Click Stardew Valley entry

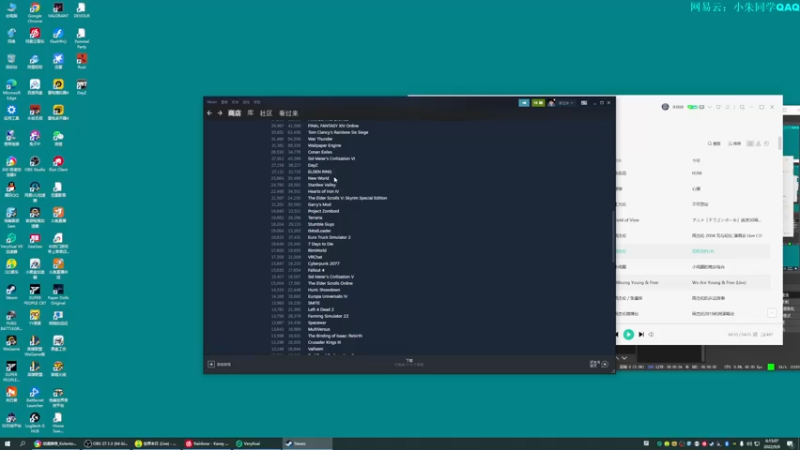[321, 185]
